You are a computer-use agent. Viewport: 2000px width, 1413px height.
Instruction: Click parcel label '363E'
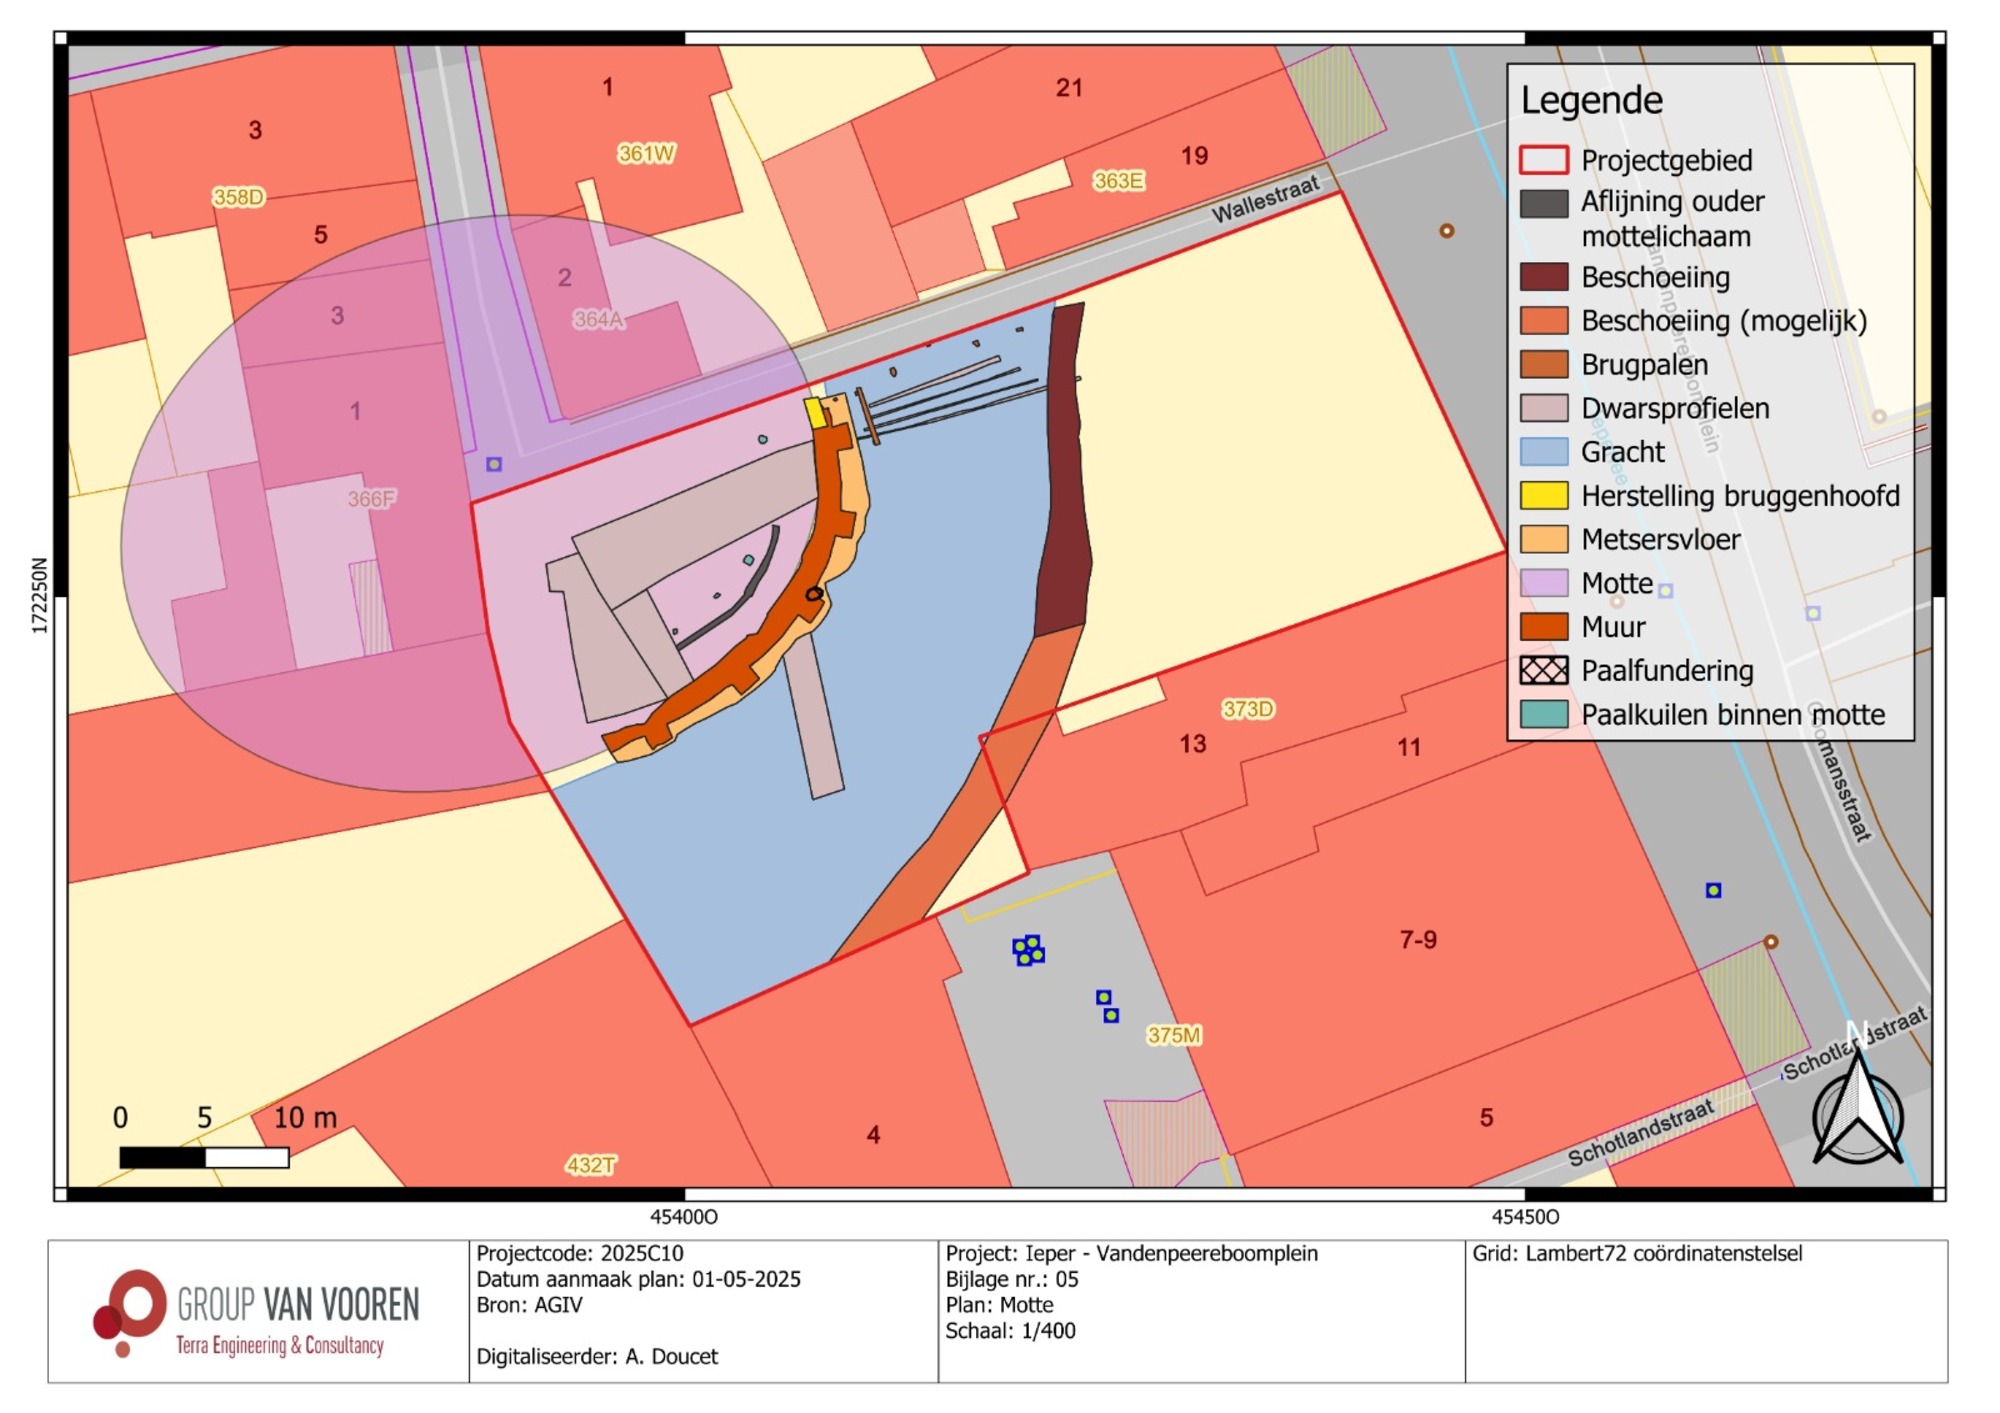1118,181
